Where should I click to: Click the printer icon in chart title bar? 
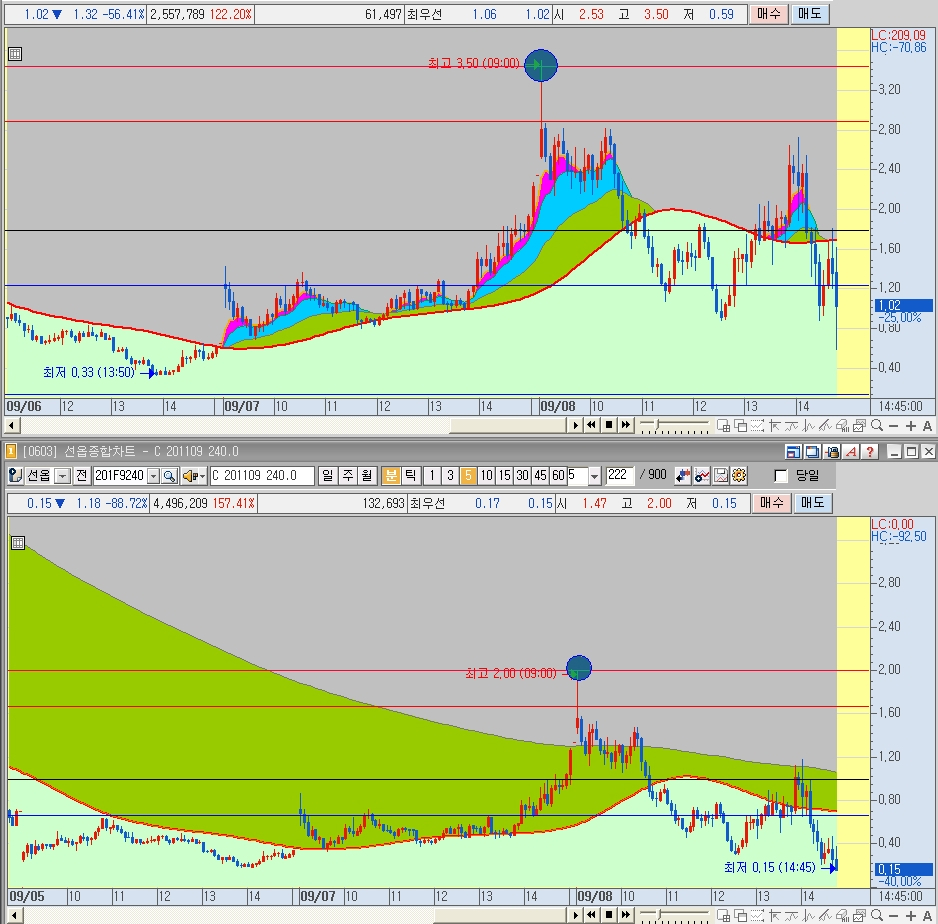[x=830, y=452]
